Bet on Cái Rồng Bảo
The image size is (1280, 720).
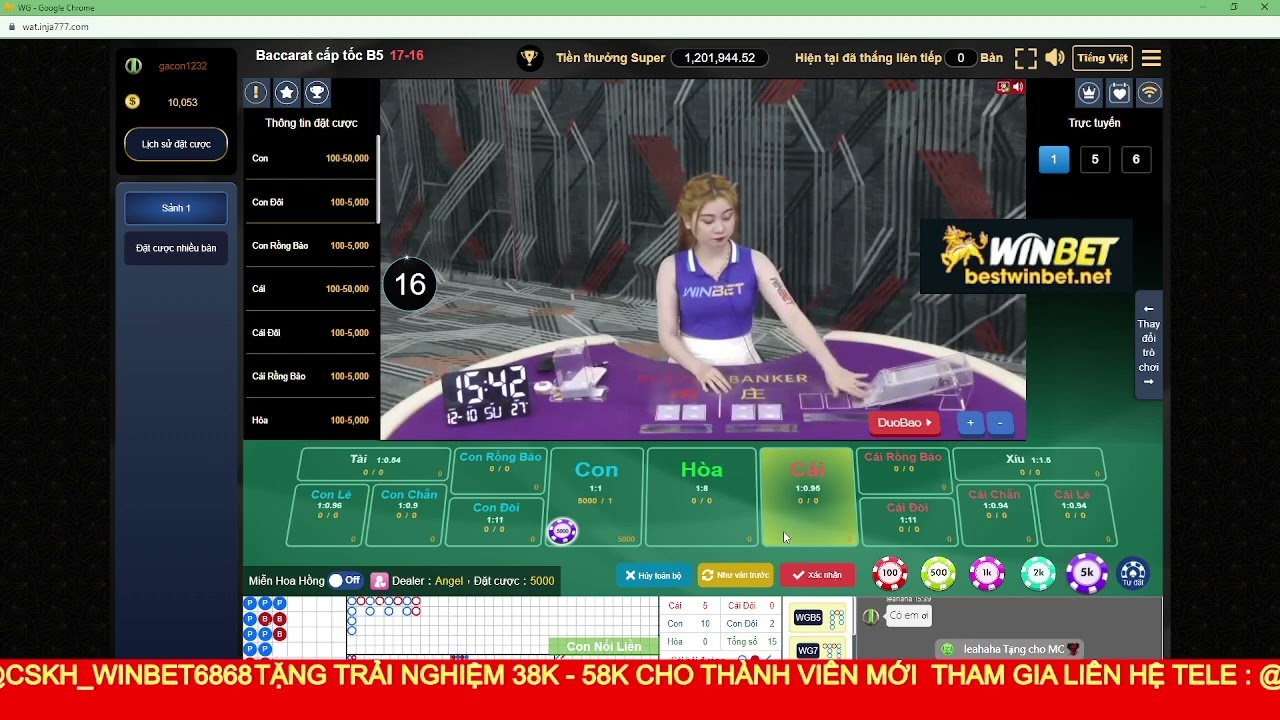[x=904, y=470]
